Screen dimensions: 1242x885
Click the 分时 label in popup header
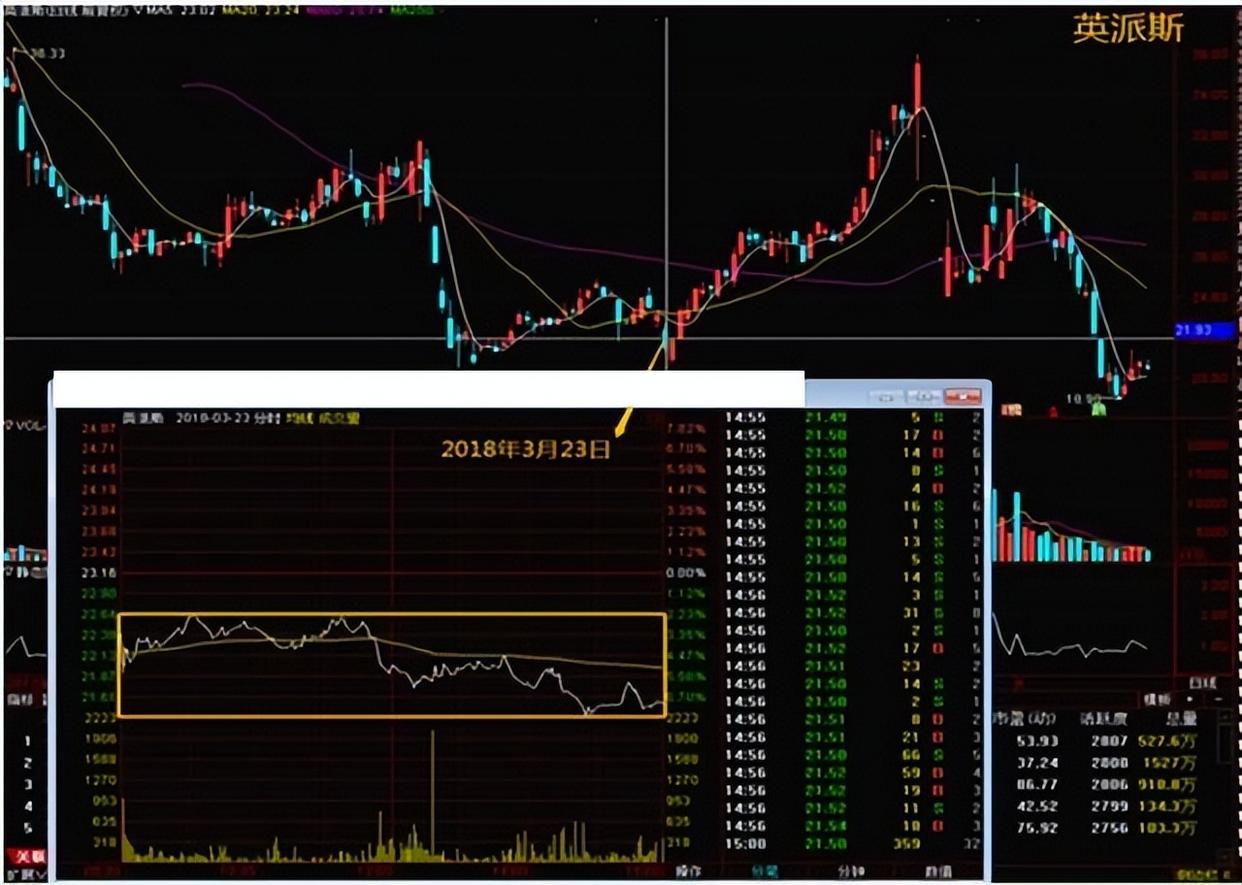[x=267, y=417]
